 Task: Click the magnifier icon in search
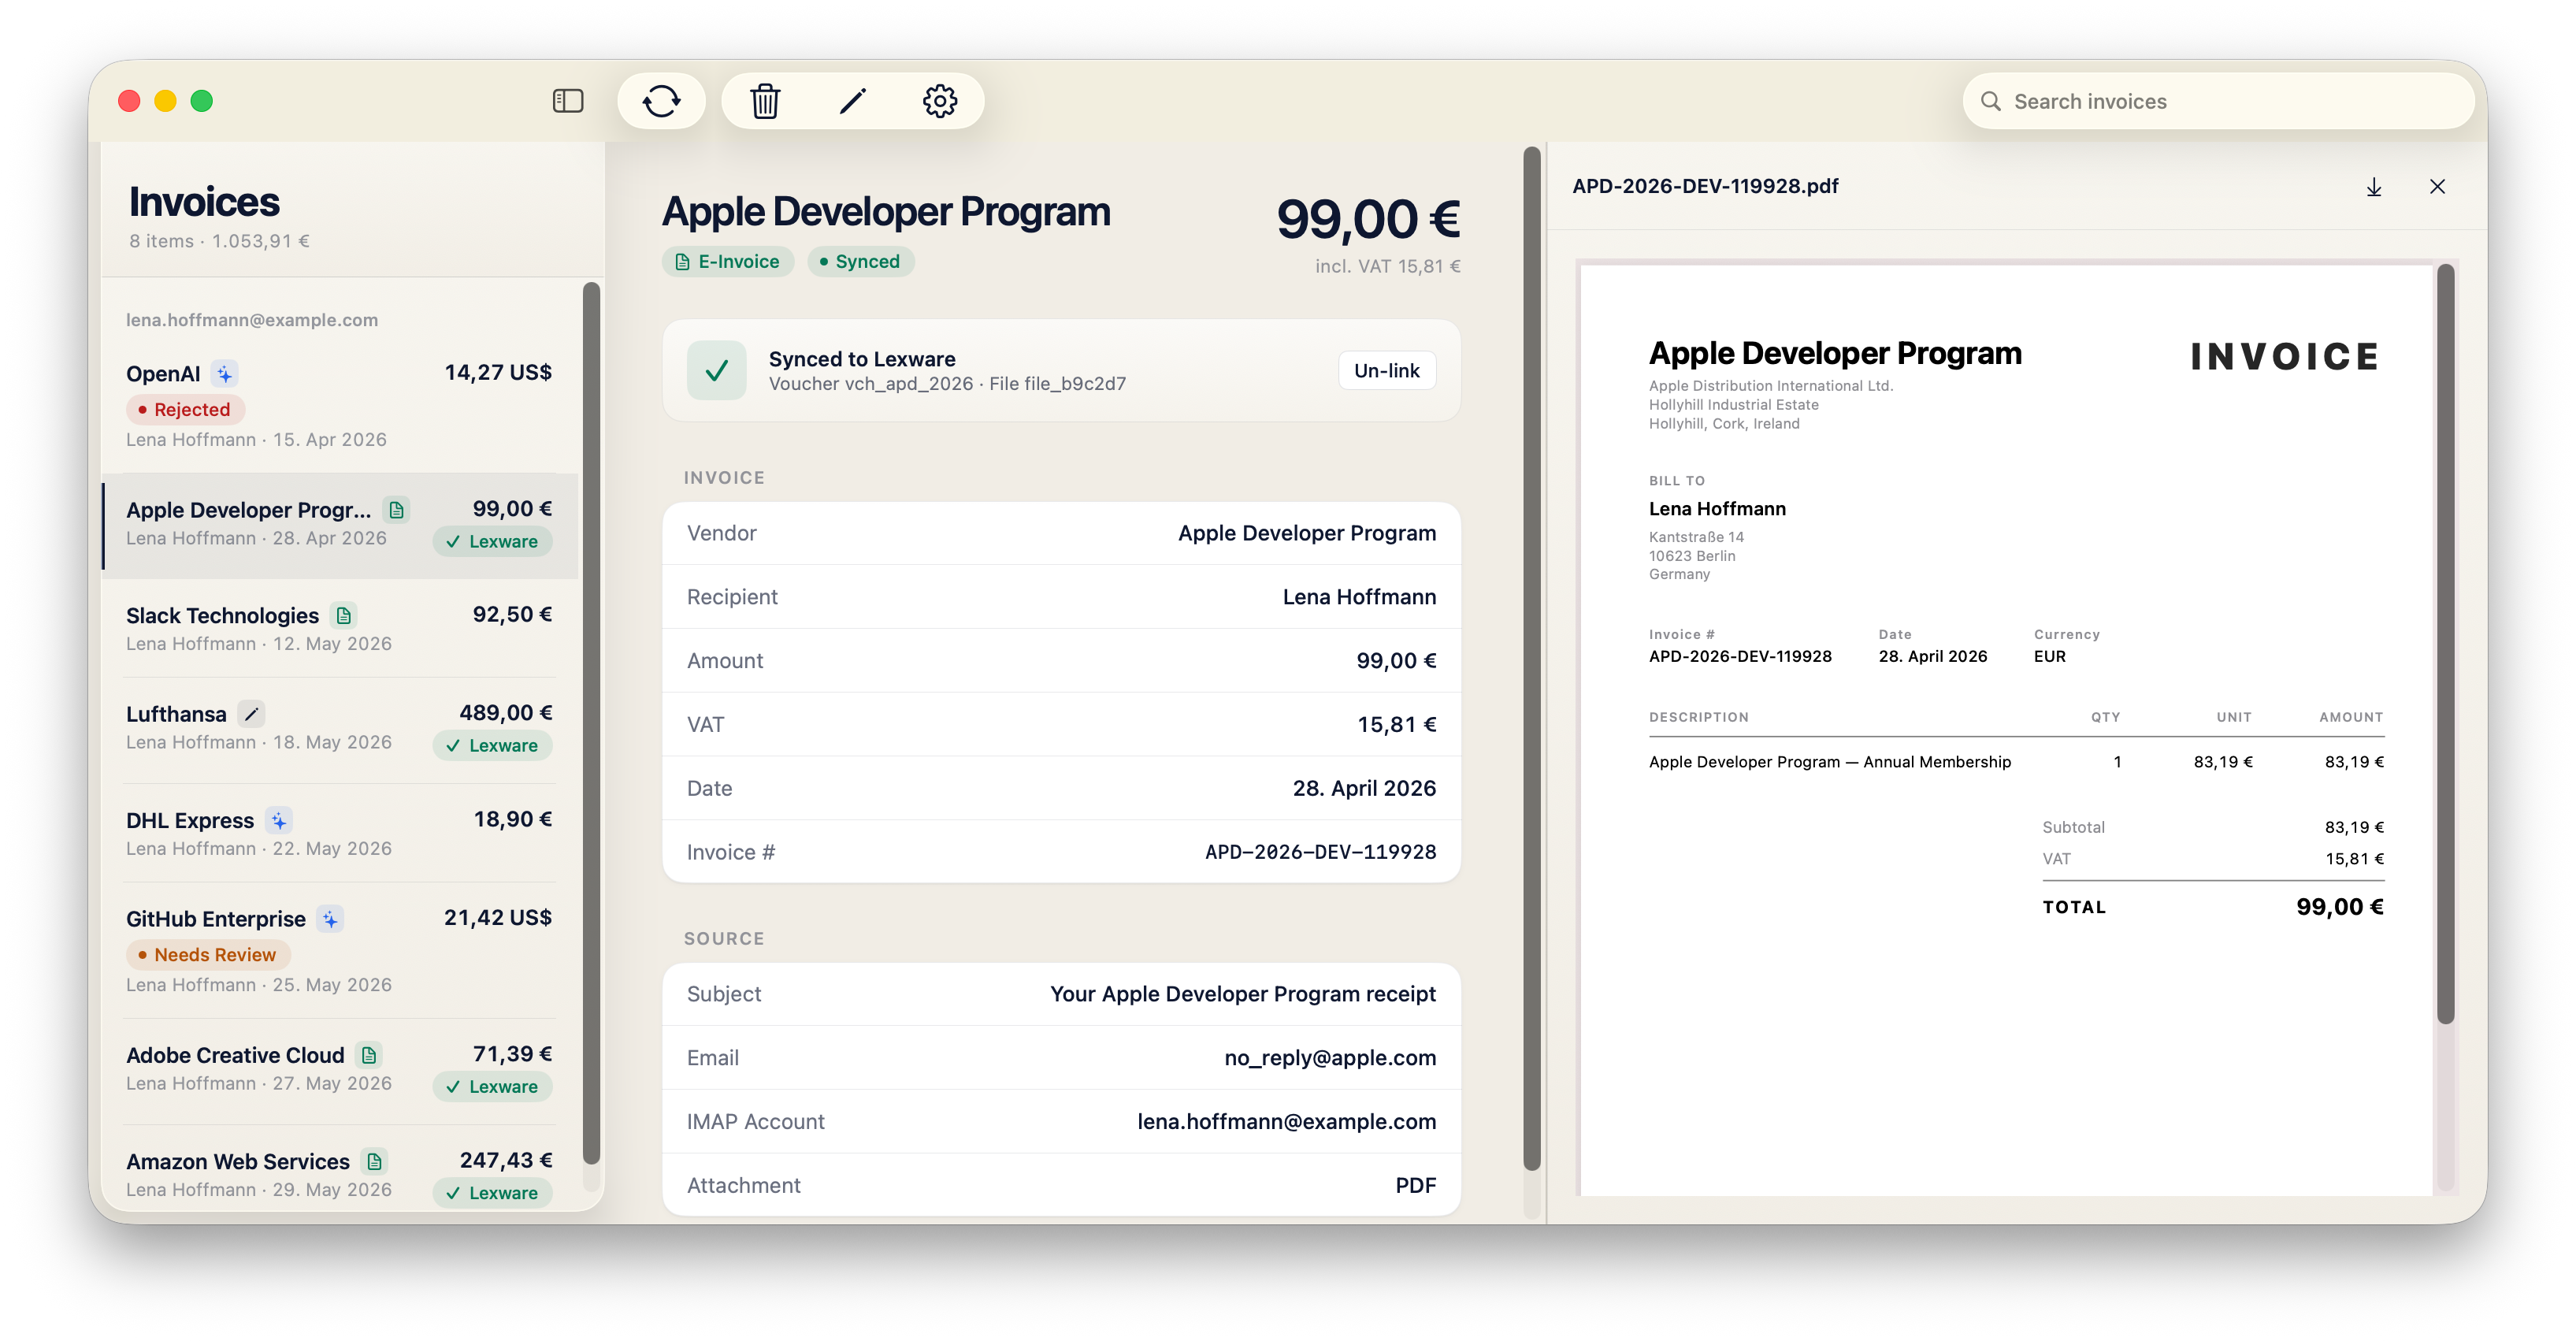click(x=1990, y=101)
